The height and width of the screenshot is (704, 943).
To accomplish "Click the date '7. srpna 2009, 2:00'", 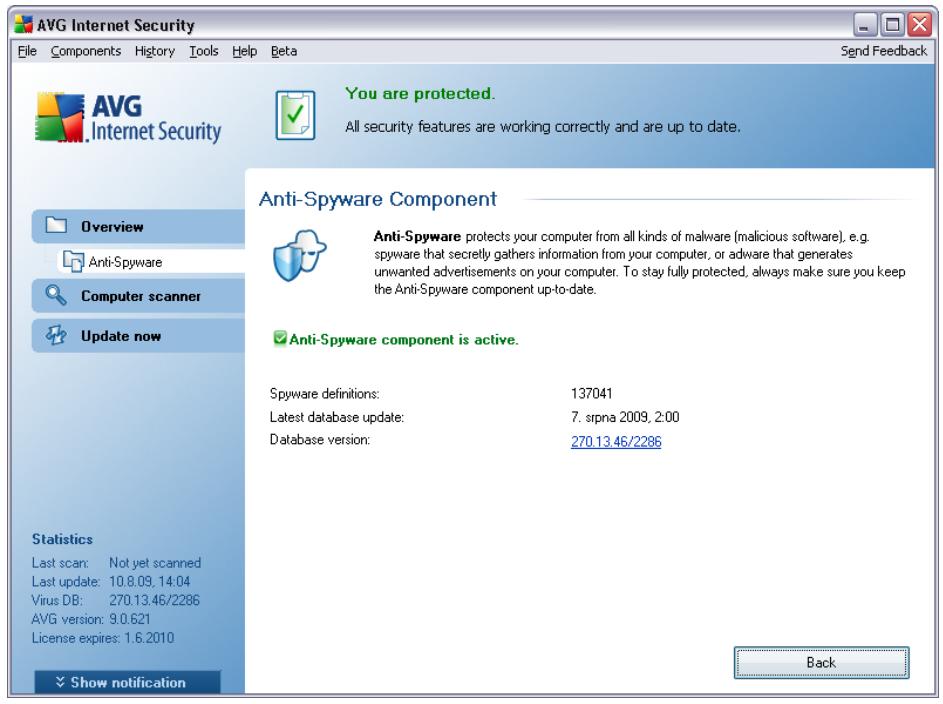I will 625,417.
